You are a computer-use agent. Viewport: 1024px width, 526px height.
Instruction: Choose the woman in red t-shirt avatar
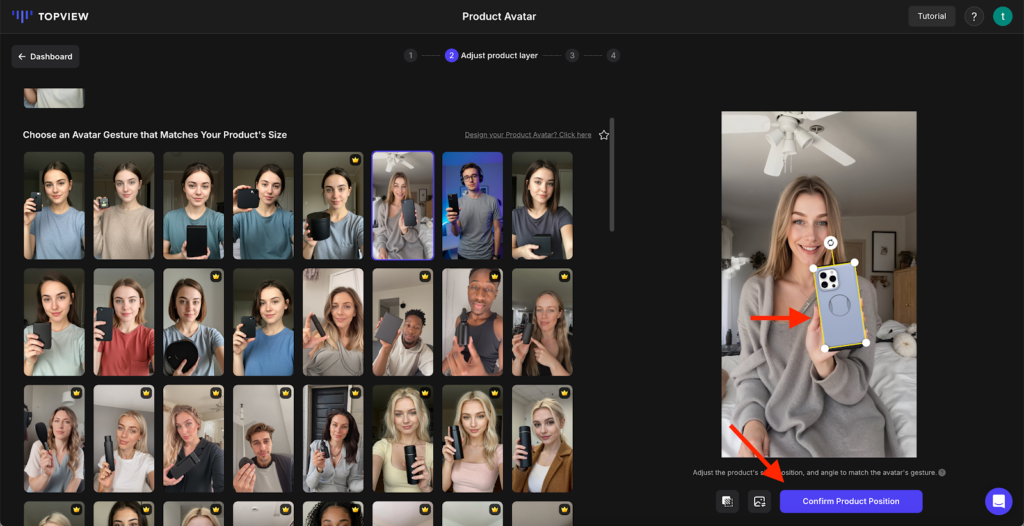point(124,322)
